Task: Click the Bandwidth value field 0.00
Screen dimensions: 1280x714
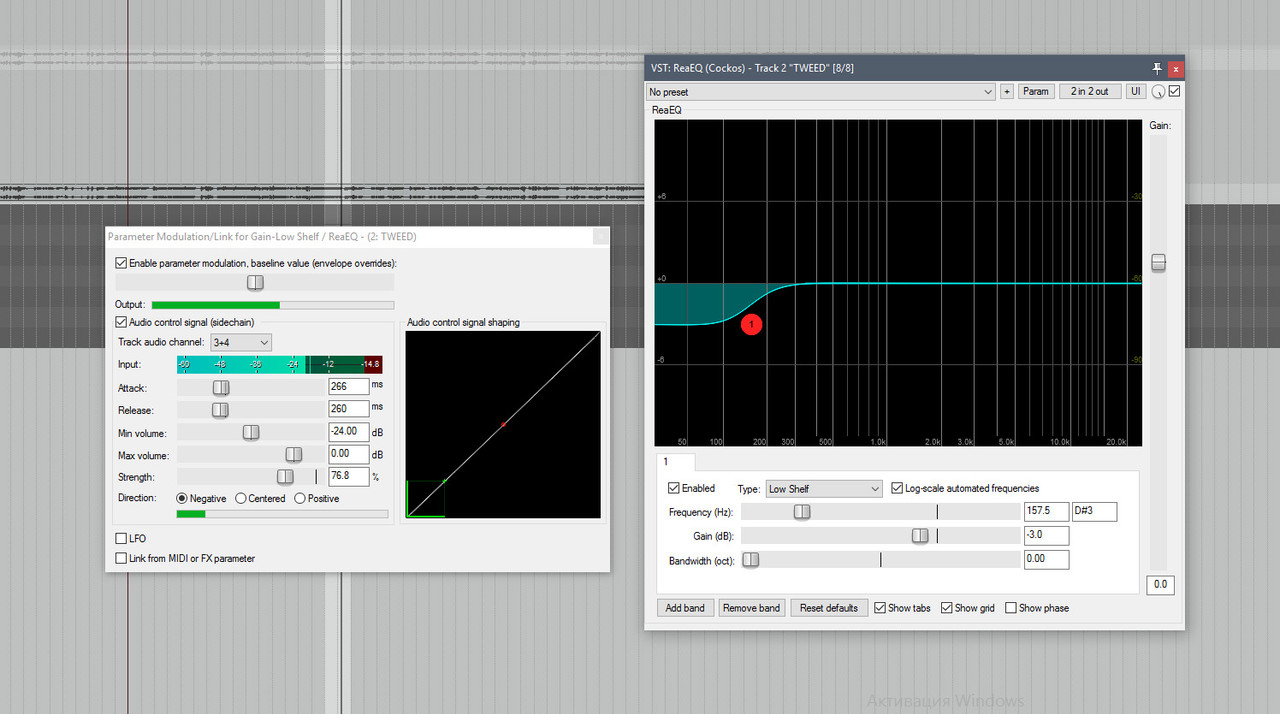Action: pos(1047,559)
